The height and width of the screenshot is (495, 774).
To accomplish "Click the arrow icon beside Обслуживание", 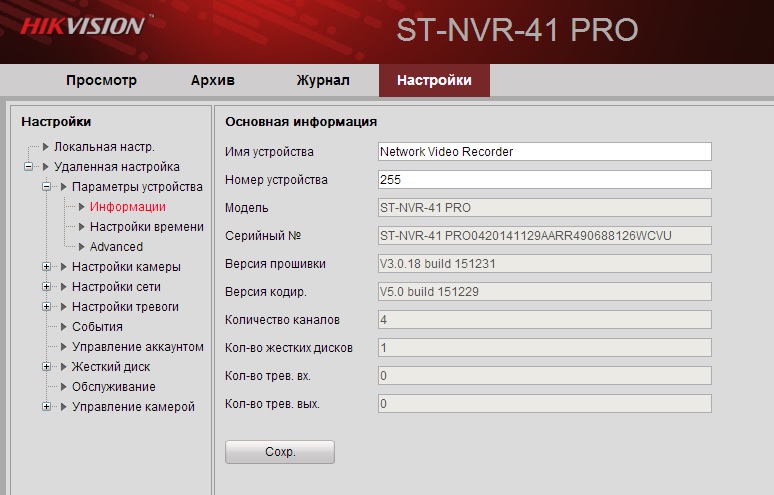I will (63, 386).
